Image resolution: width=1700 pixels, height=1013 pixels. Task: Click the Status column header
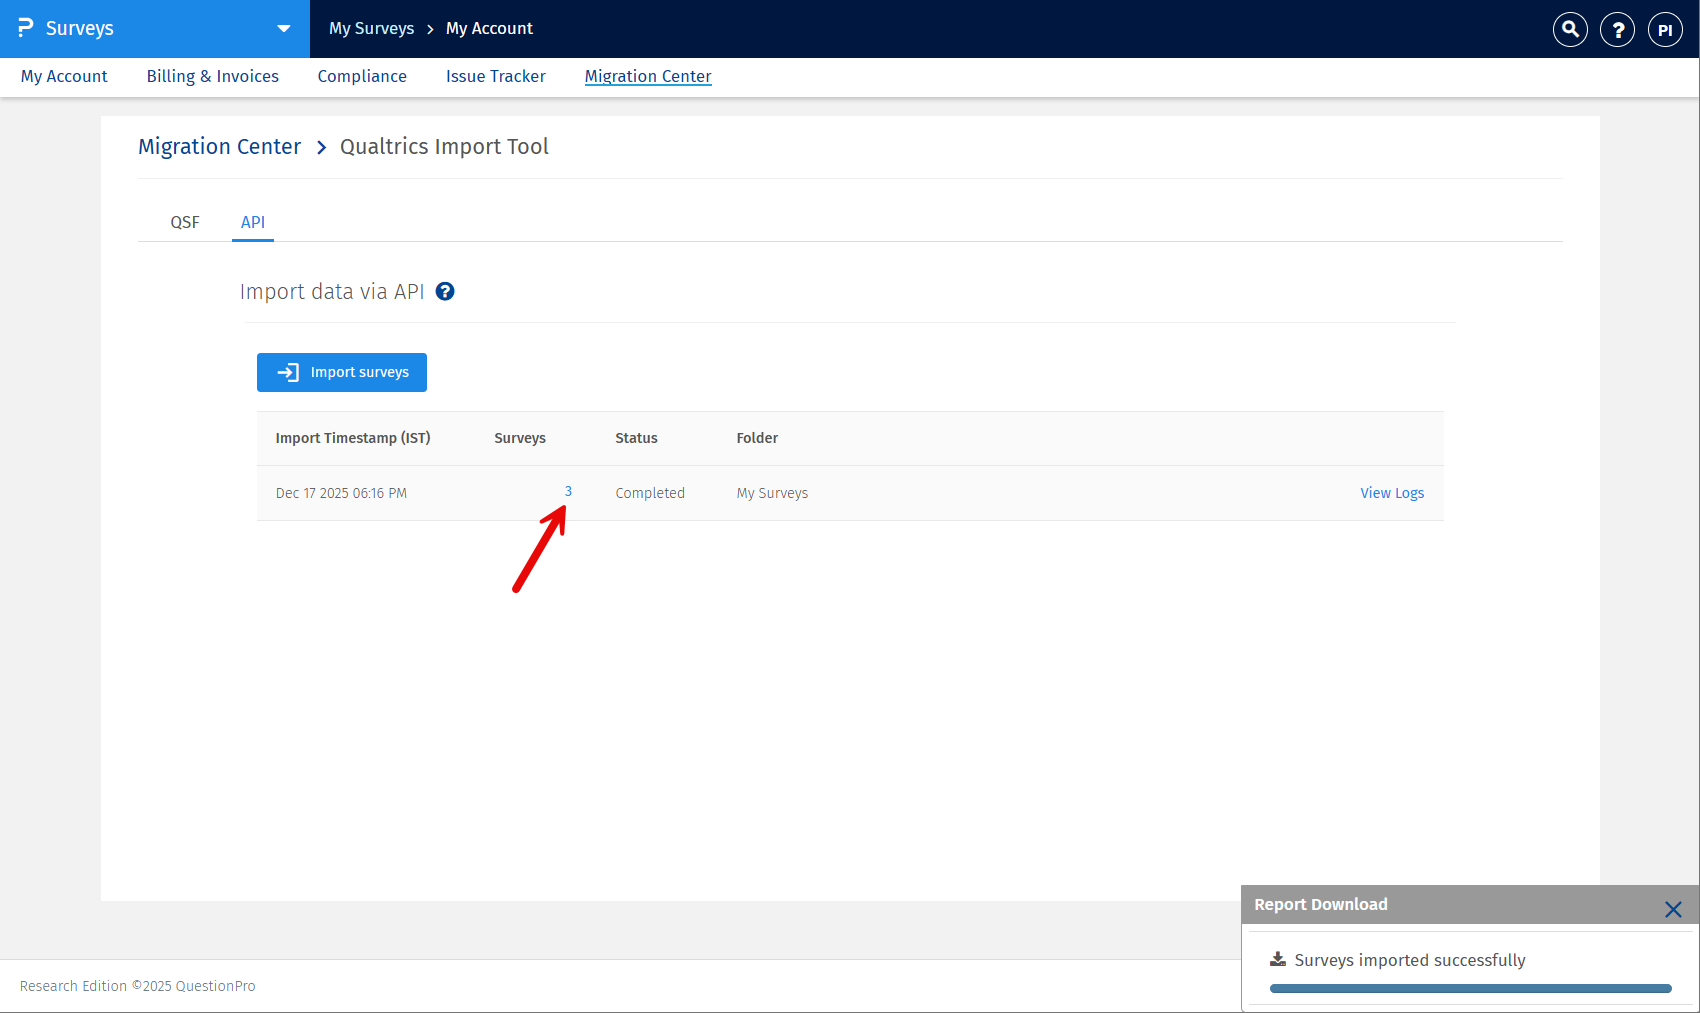click(x=636, y=438)
